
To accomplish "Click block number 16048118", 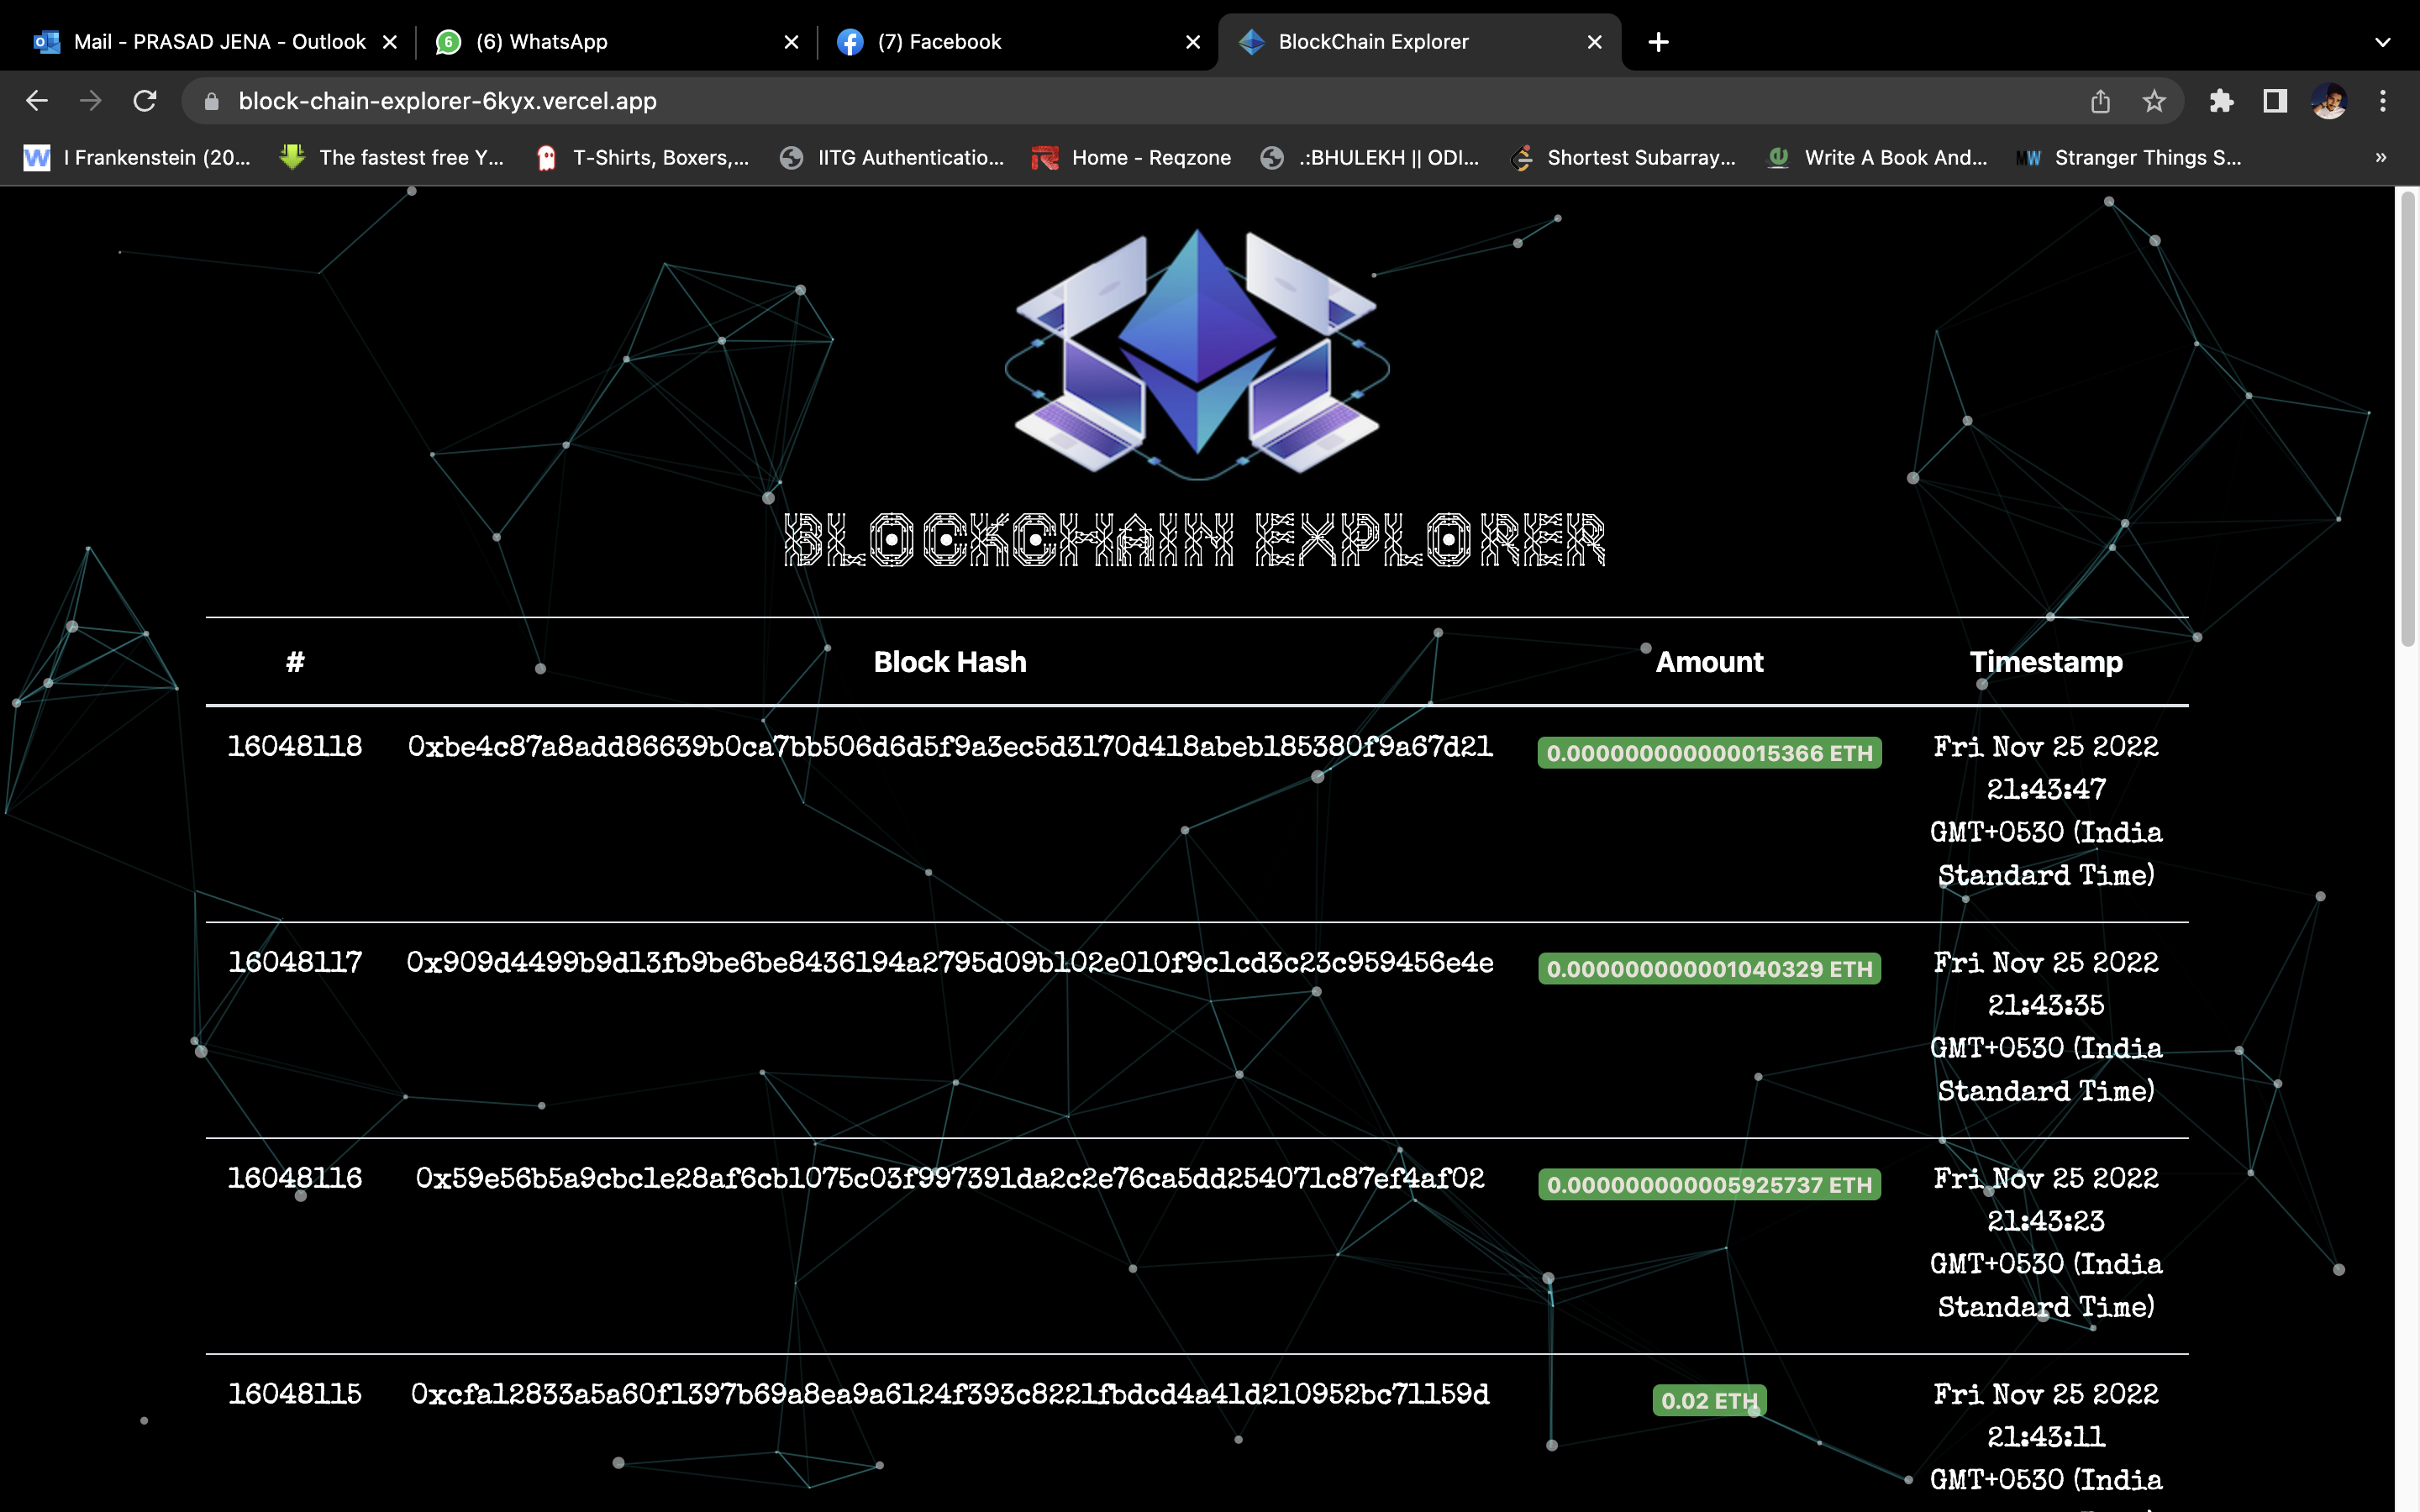I will click(x=295, y=747).
